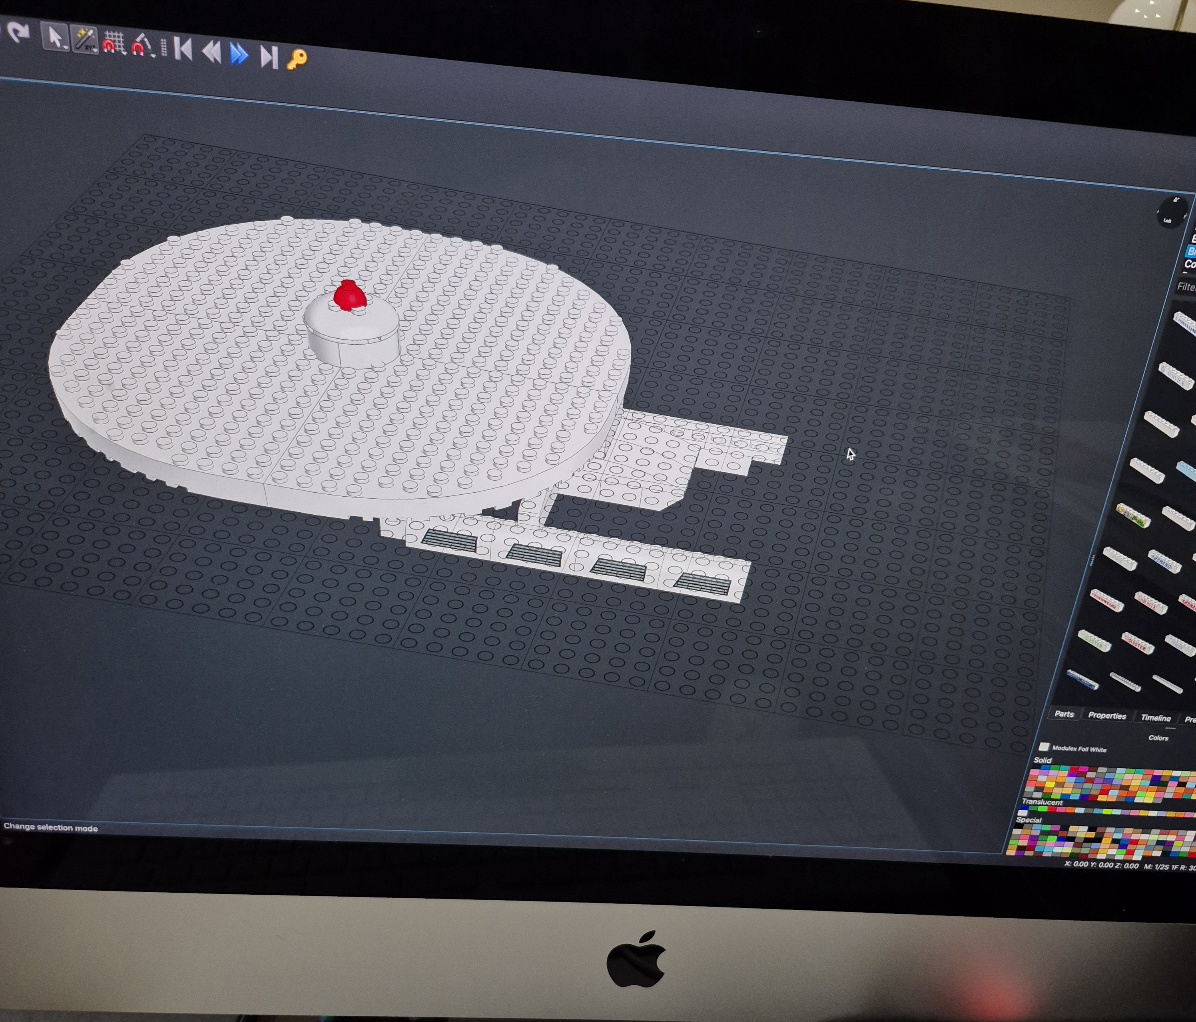This screenshot has height=1022, width=1196.
Task: Choose the arrow selection tool
Action: 53,38
